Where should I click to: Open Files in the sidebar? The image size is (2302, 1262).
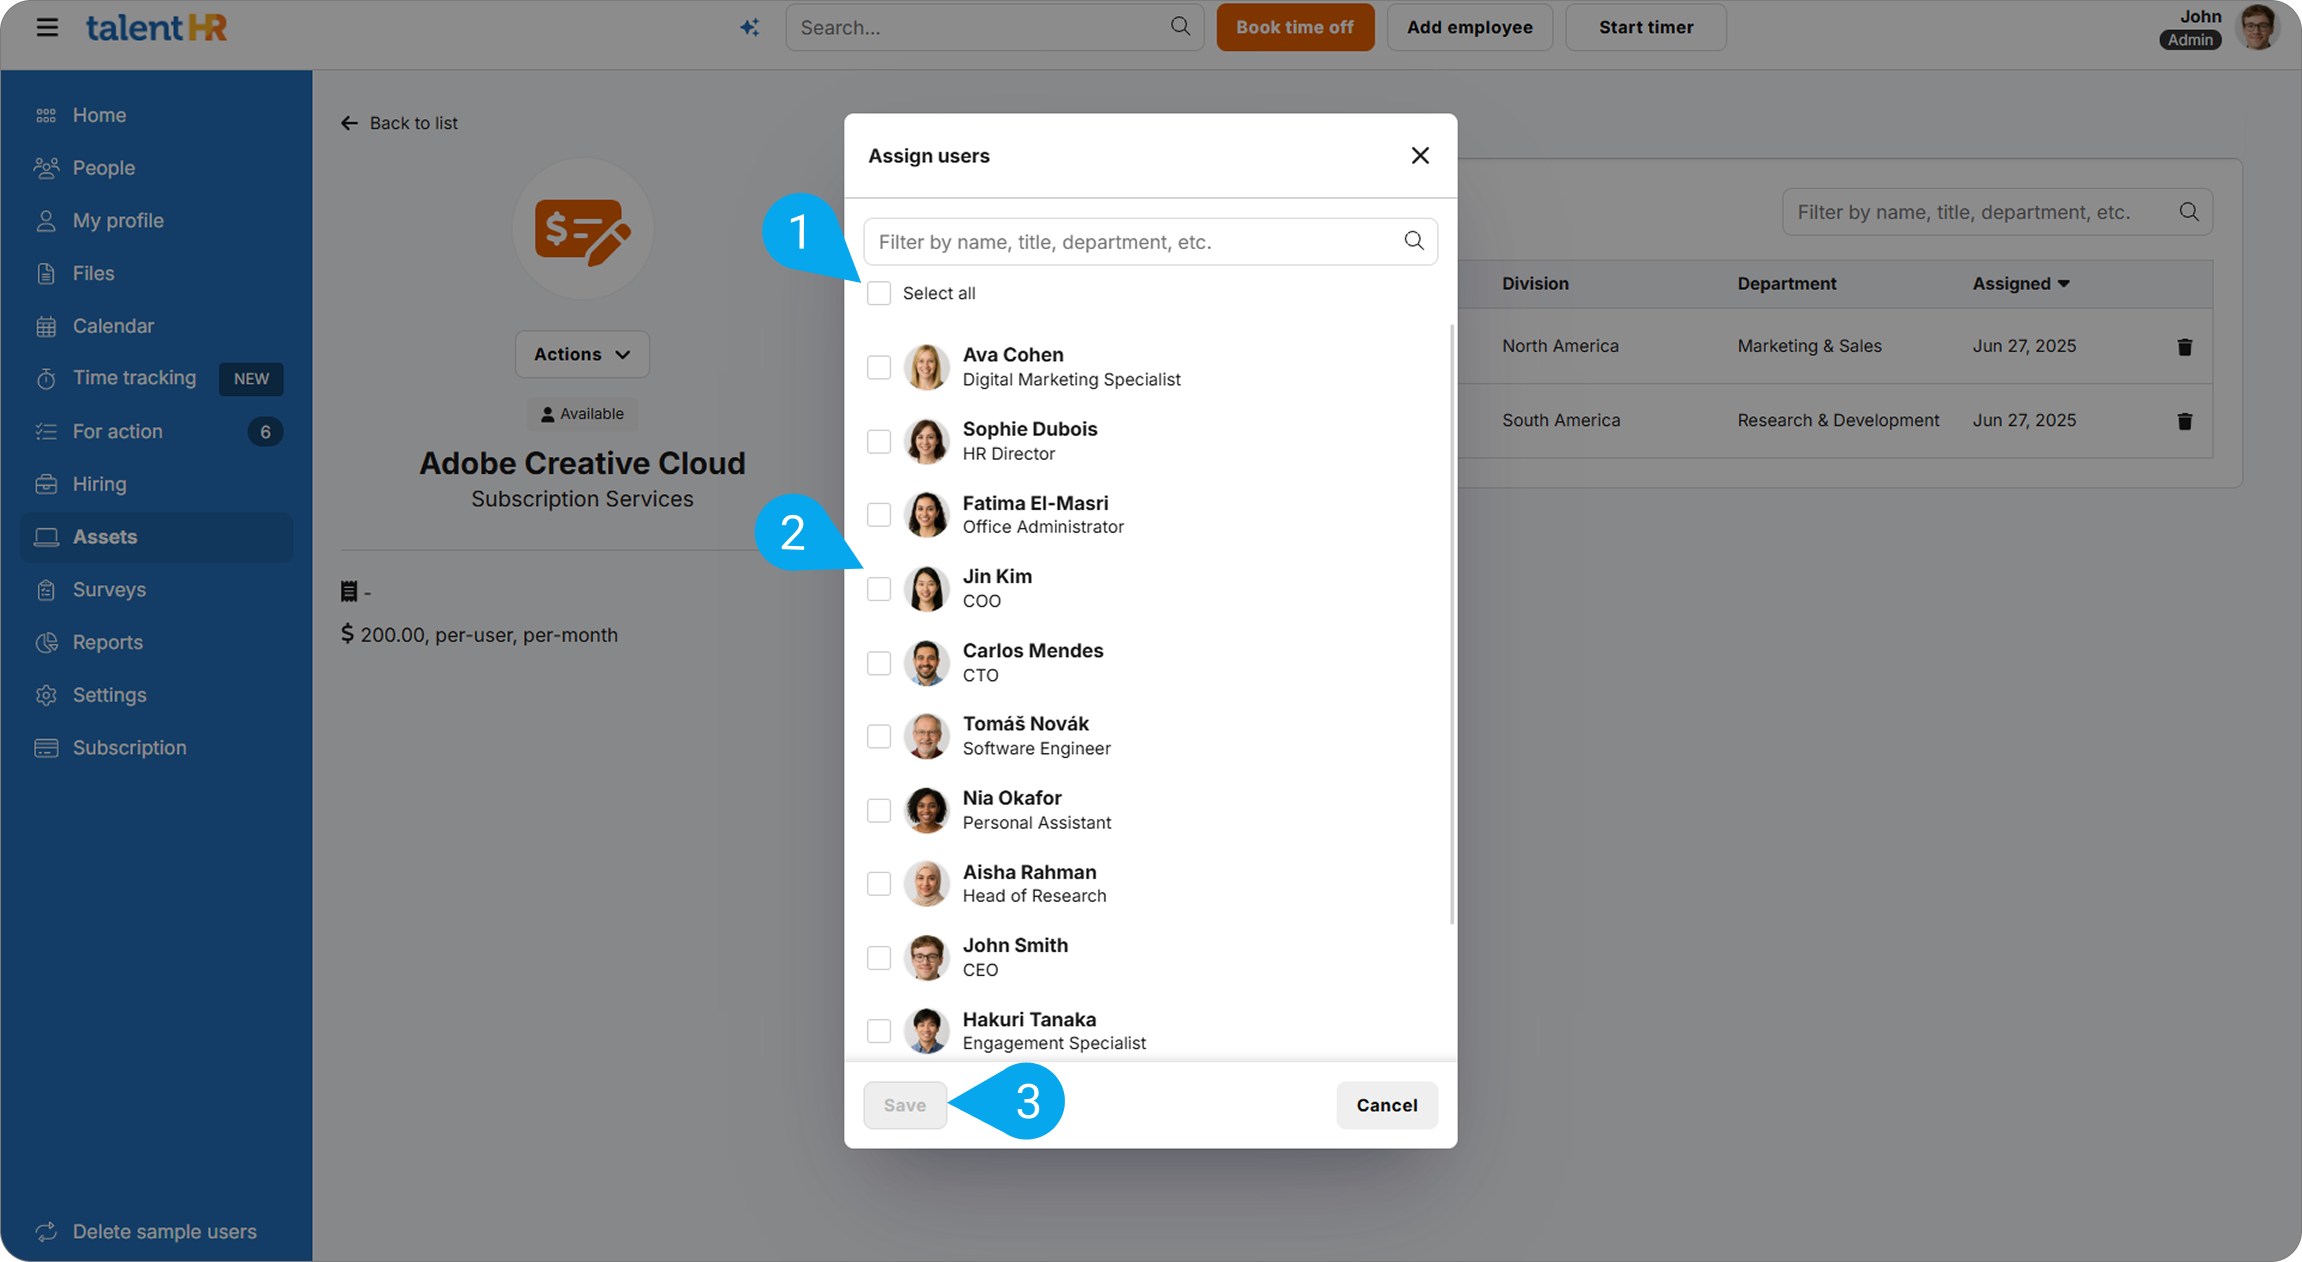click(157, 273)
